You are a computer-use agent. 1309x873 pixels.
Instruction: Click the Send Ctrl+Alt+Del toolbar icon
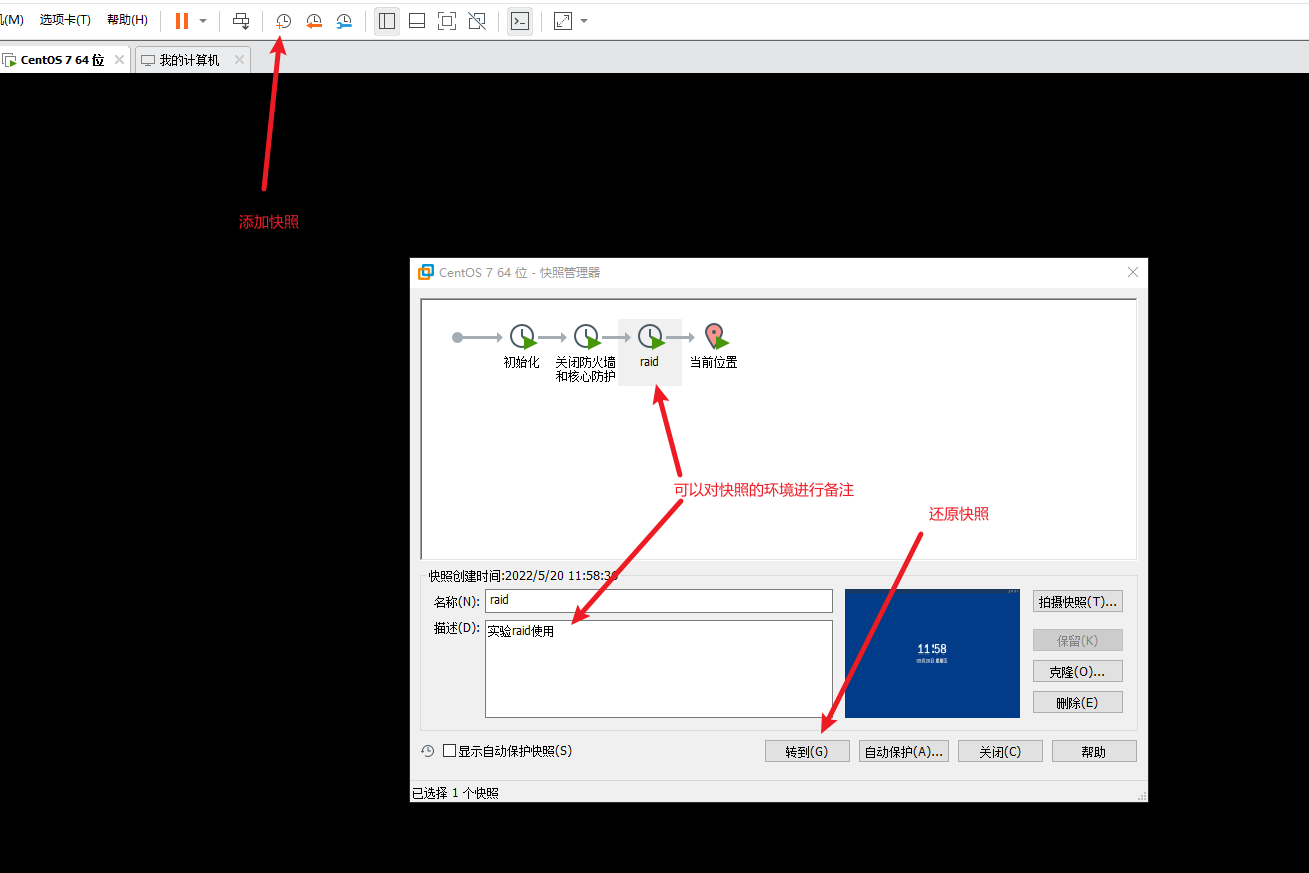(x=241, y=20)
